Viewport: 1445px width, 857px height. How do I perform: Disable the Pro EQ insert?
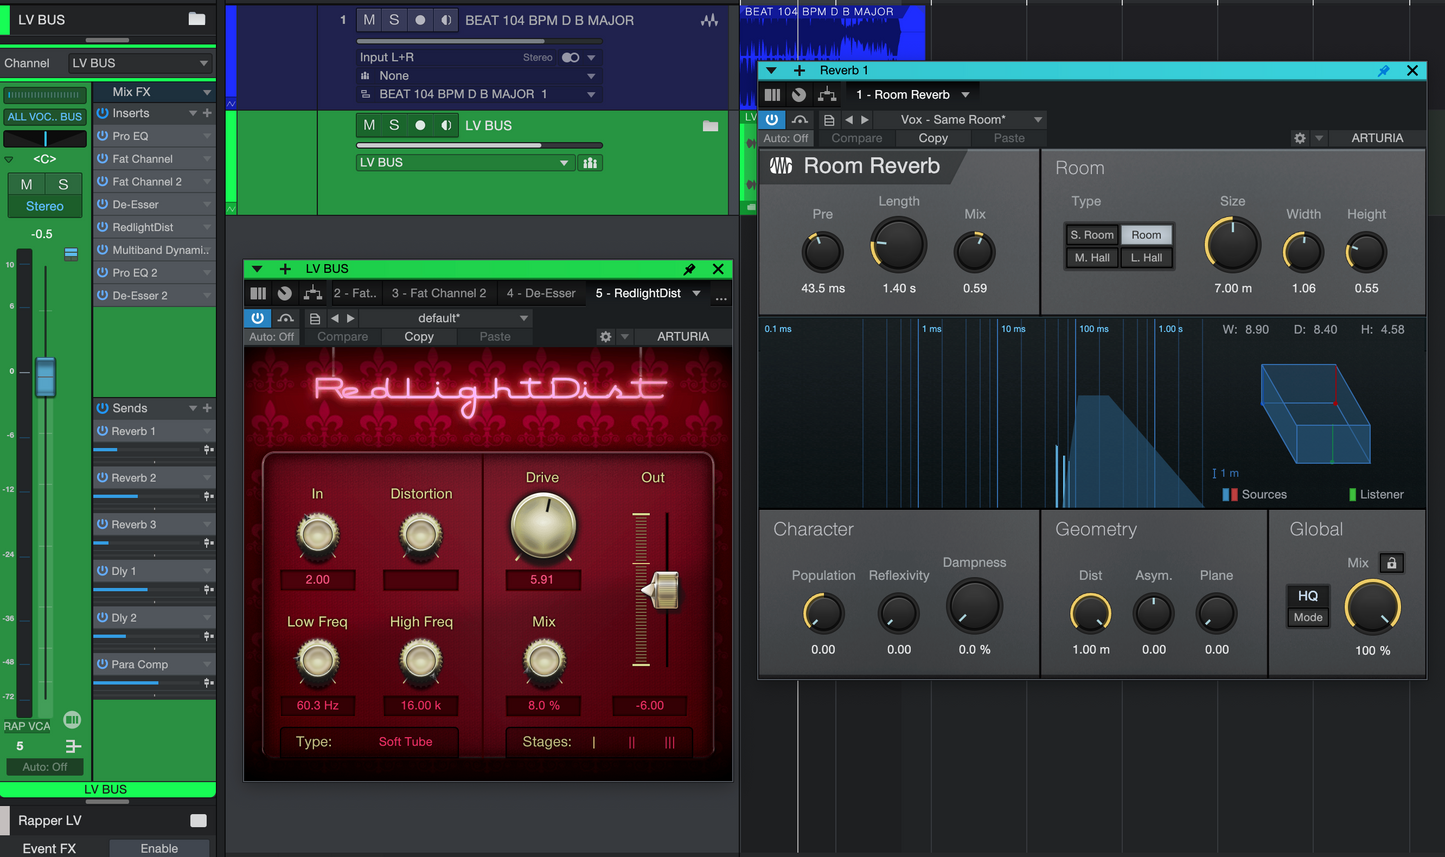102,136
